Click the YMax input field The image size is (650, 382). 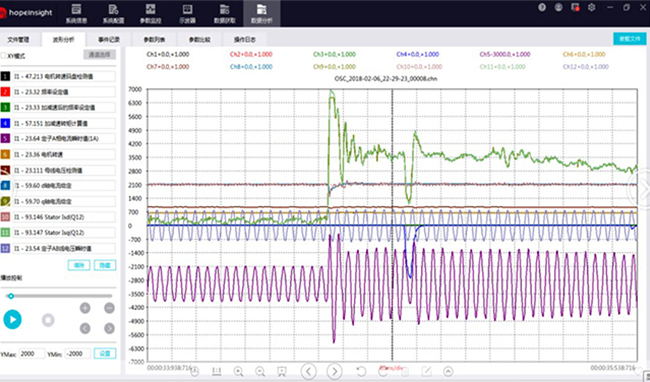click(32, 354)
